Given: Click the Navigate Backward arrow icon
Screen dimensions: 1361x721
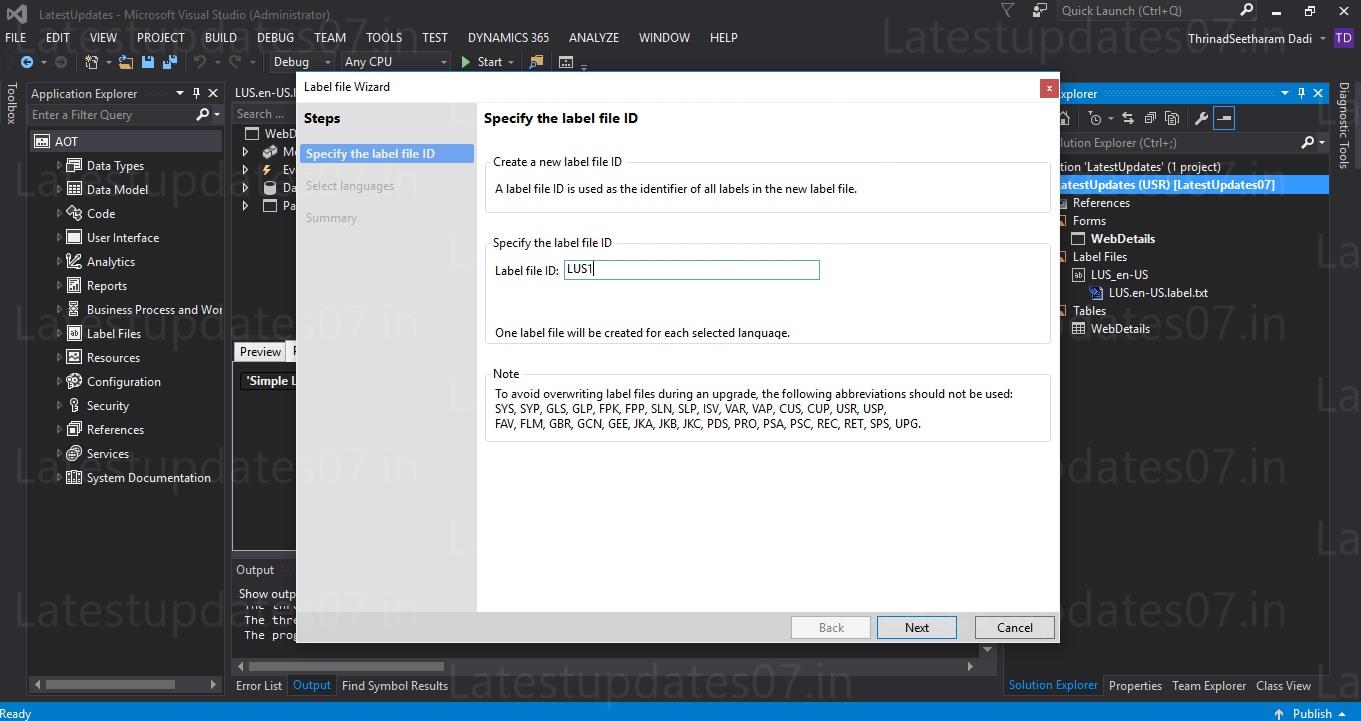Looking at the screenshot, I should (26, 62).
